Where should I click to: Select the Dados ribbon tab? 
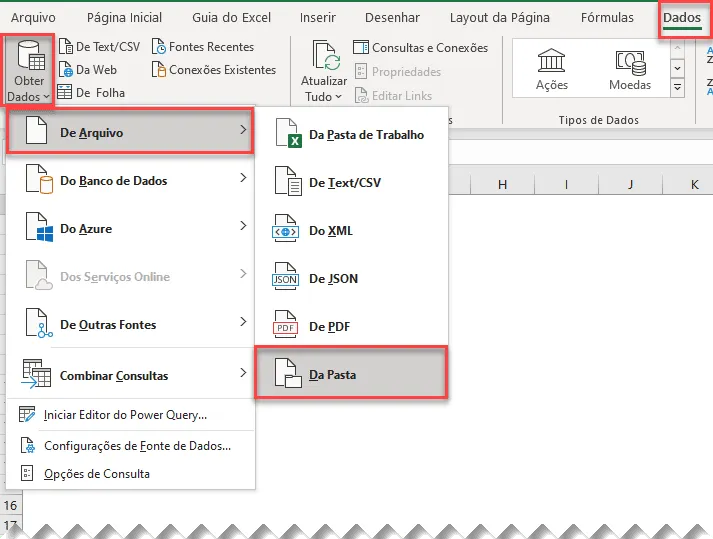[x=682, y=18]
